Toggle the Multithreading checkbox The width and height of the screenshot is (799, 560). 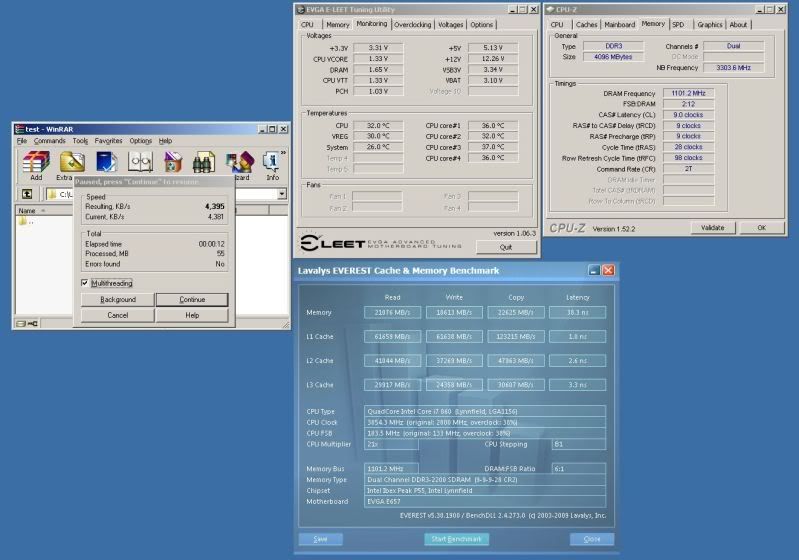pyautogui.click(x=85, y=283)
